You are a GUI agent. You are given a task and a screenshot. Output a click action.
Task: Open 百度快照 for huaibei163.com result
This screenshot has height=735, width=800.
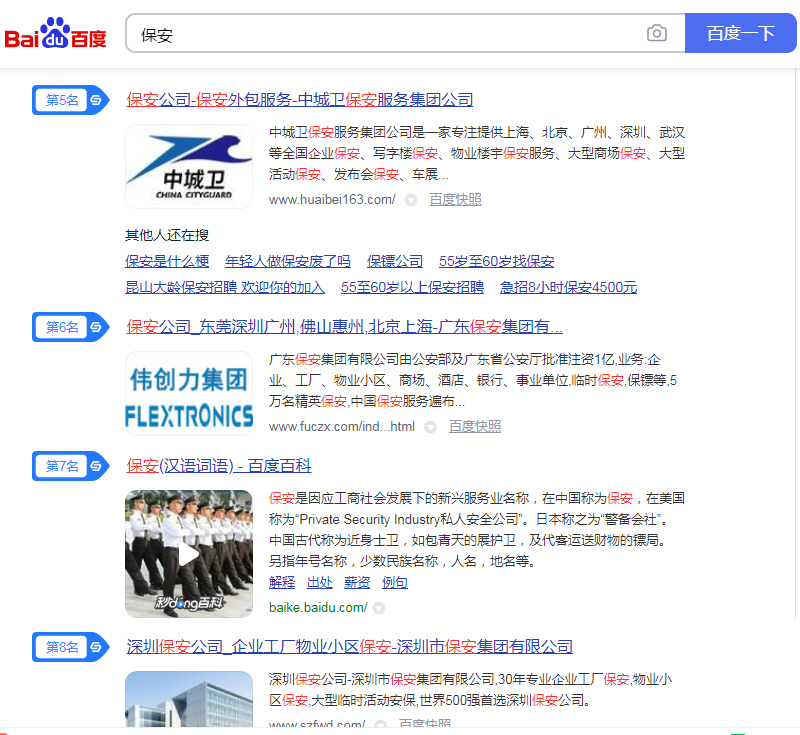coord(455,199)
